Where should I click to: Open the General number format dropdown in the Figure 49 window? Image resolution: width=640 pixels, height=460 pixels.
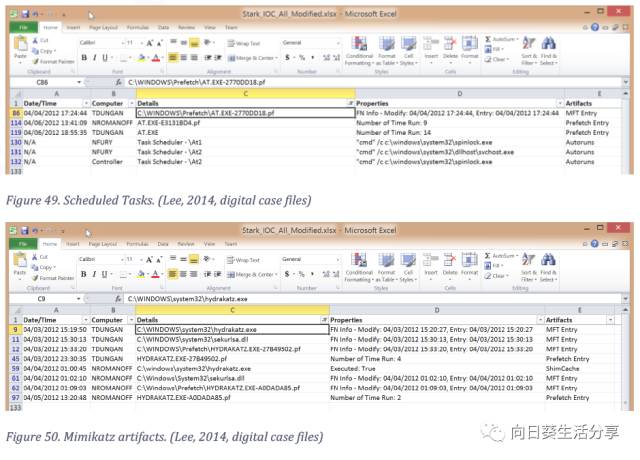(x=338, y=43)
